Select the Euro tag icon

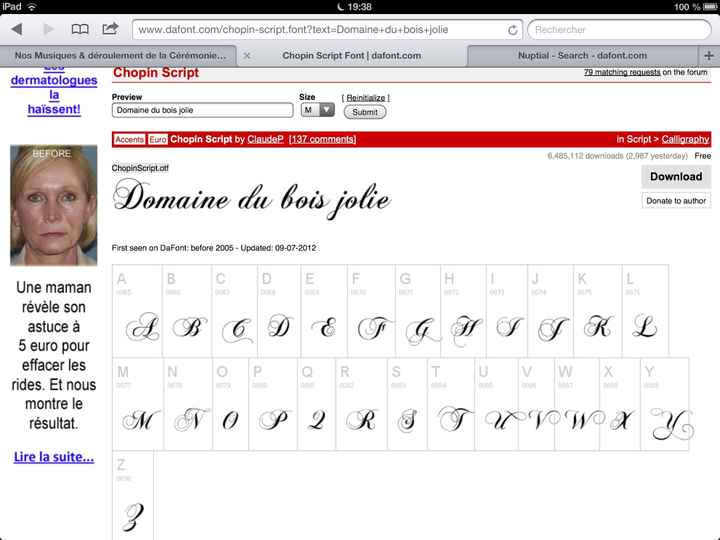[x=158, y=139]
